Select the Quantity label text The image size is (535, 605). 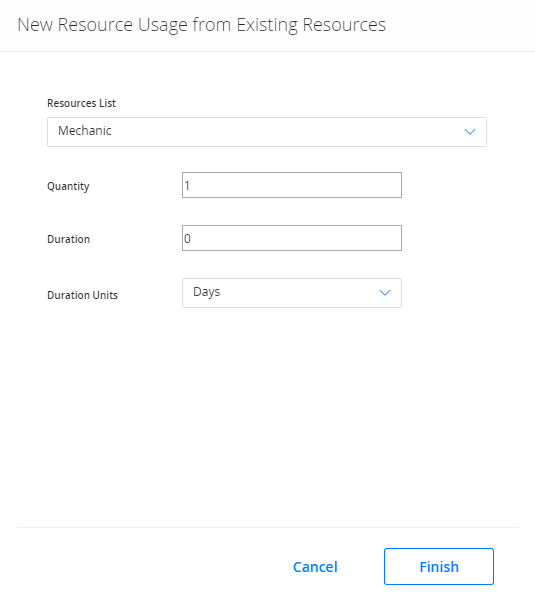[x=68, y=186]
